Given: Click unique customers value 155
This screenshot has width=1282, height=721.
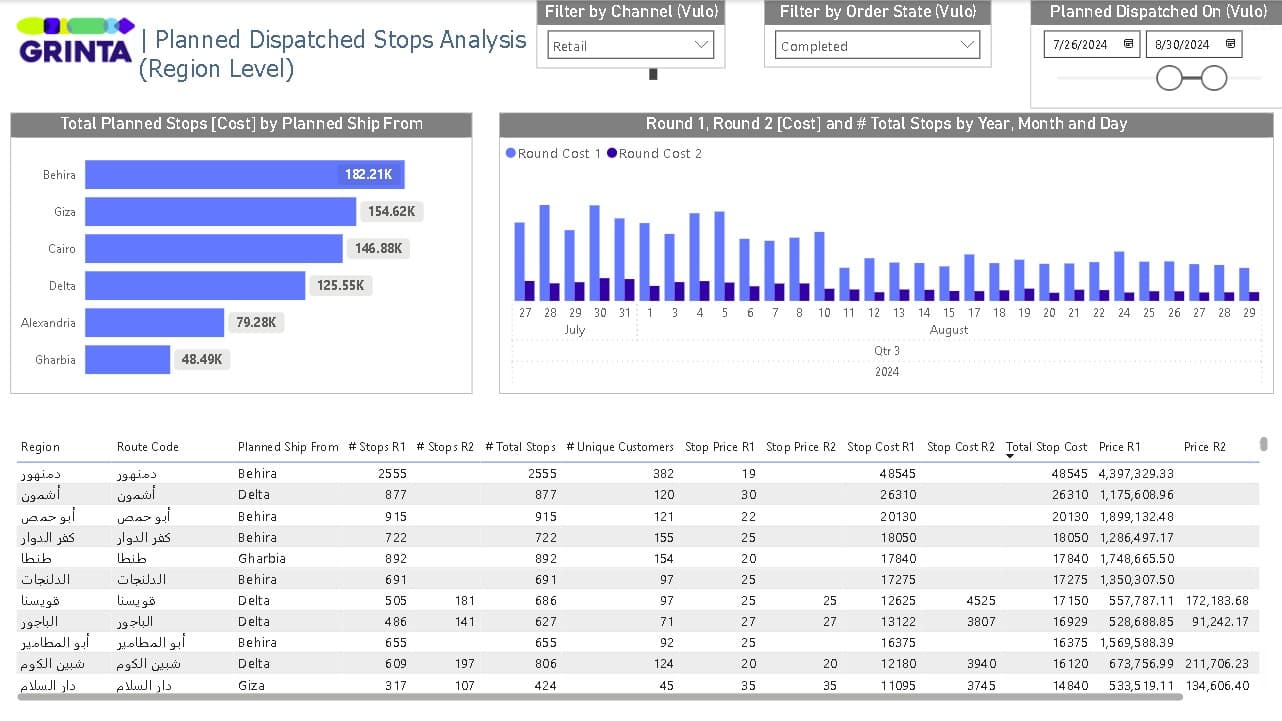Looking at the screenshot, I should (x=663, y=537).
